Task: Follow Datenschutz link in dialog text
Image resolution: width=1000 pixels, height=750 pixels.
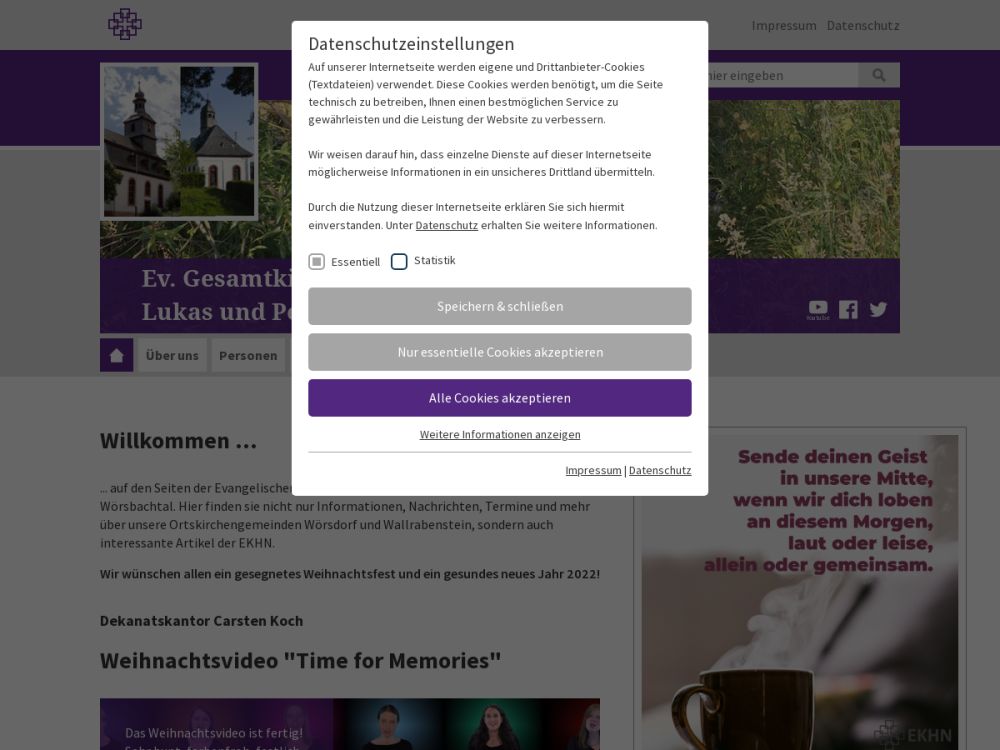Action: click(446, 225)
